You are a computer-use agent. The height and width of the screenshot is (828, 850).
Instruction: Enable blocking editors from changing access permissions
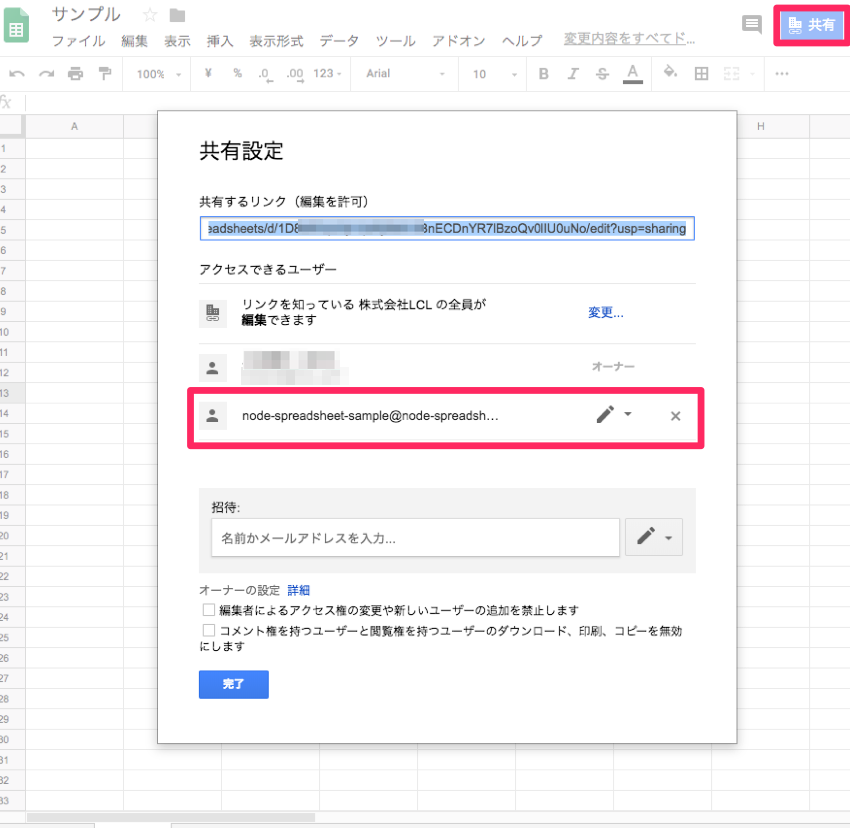(208, 608)
